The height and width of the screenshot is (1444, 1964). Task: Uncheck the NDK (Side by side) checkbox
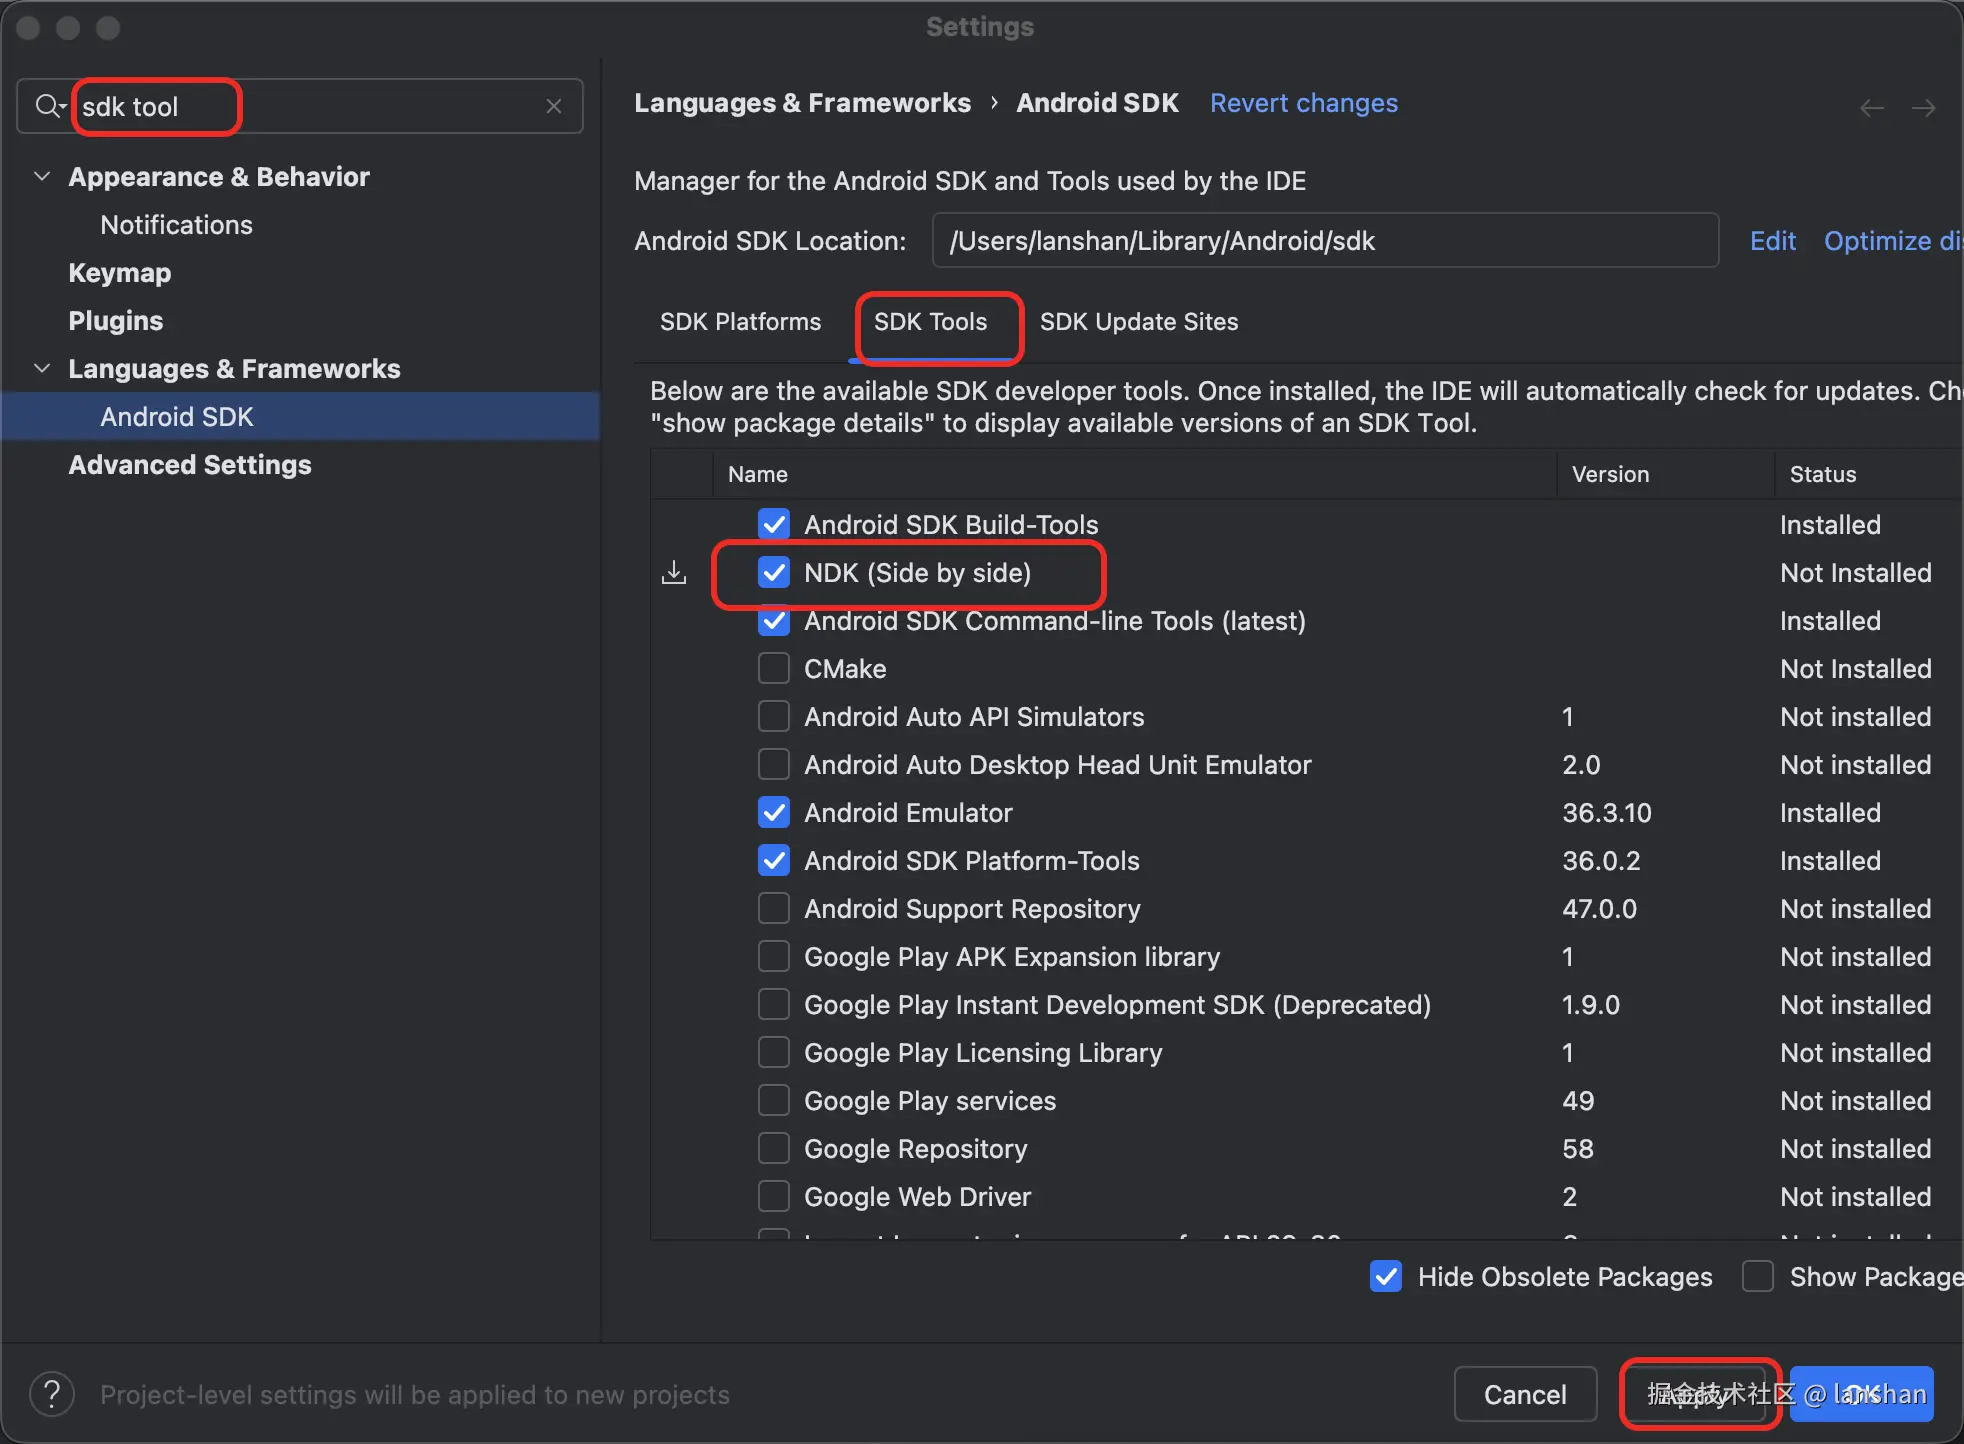[774, 573]
